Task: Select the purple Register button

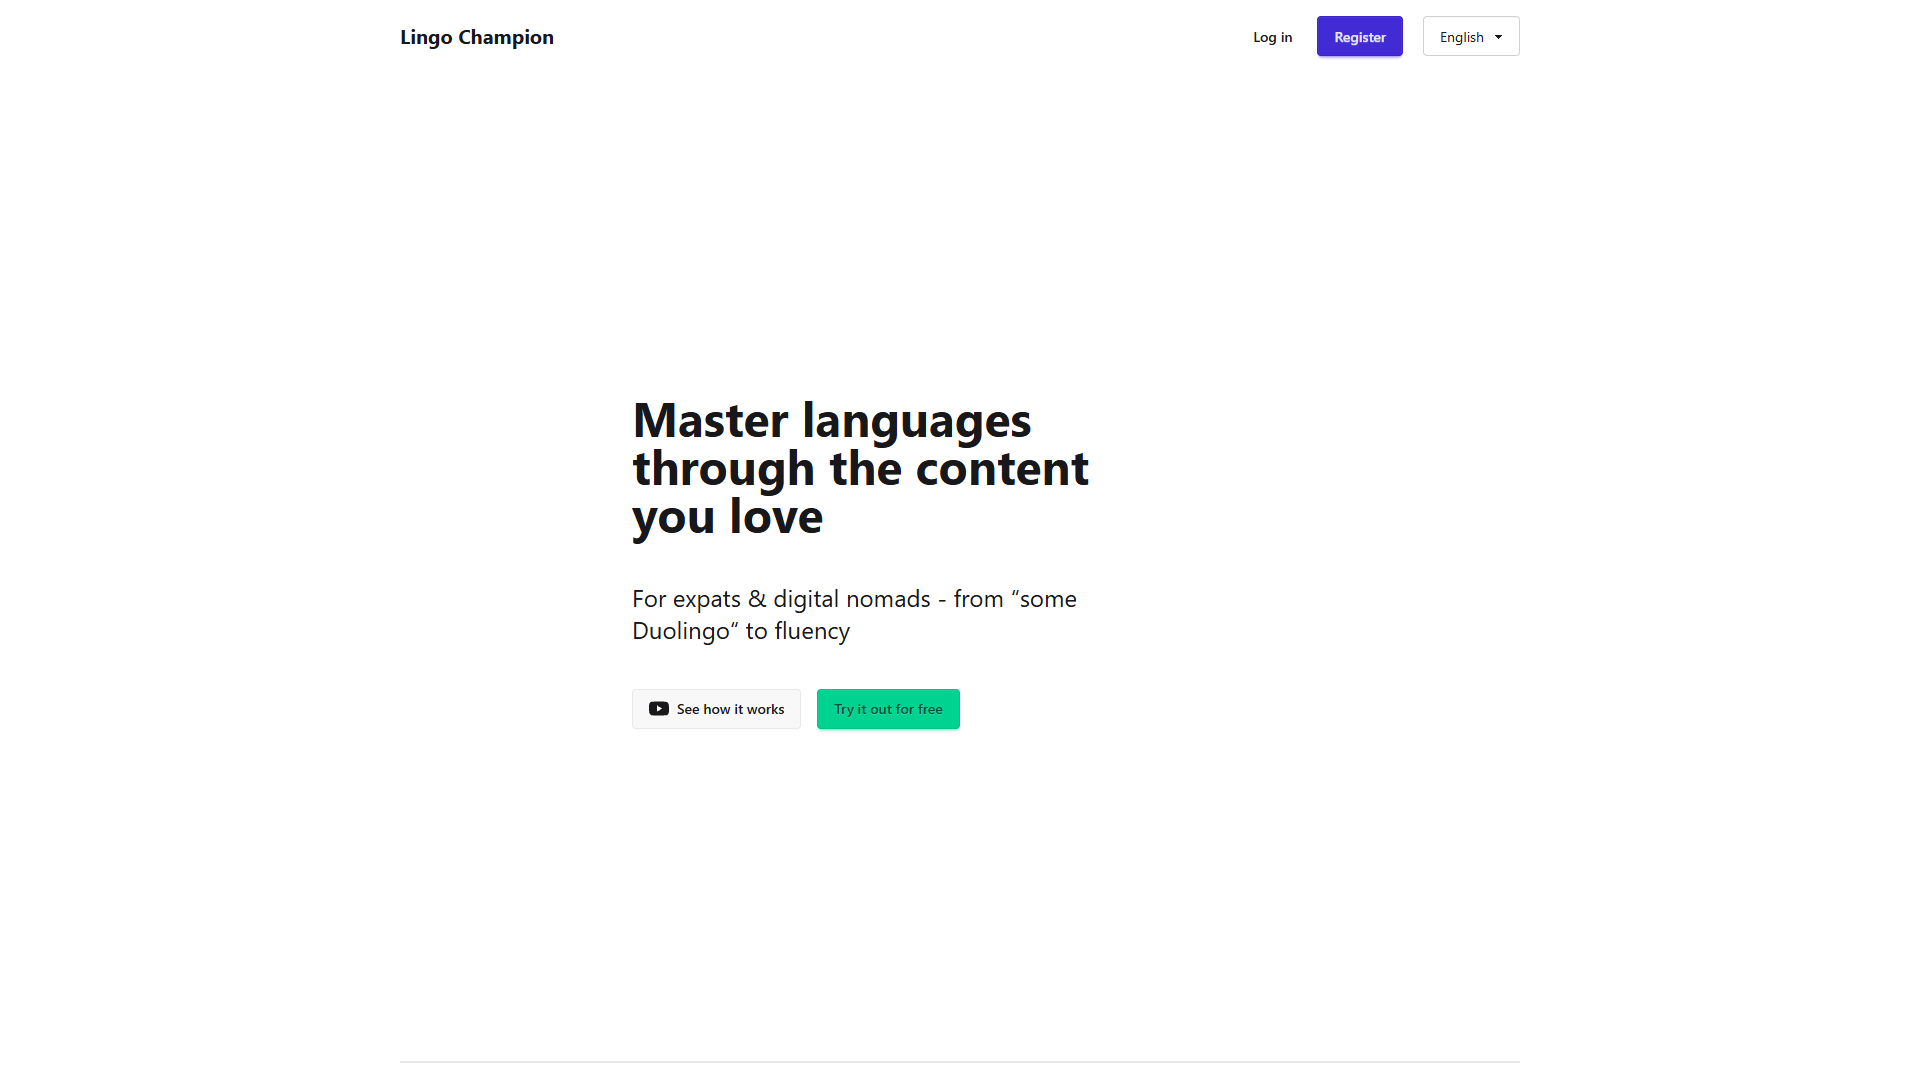Action: [1359, 36]
